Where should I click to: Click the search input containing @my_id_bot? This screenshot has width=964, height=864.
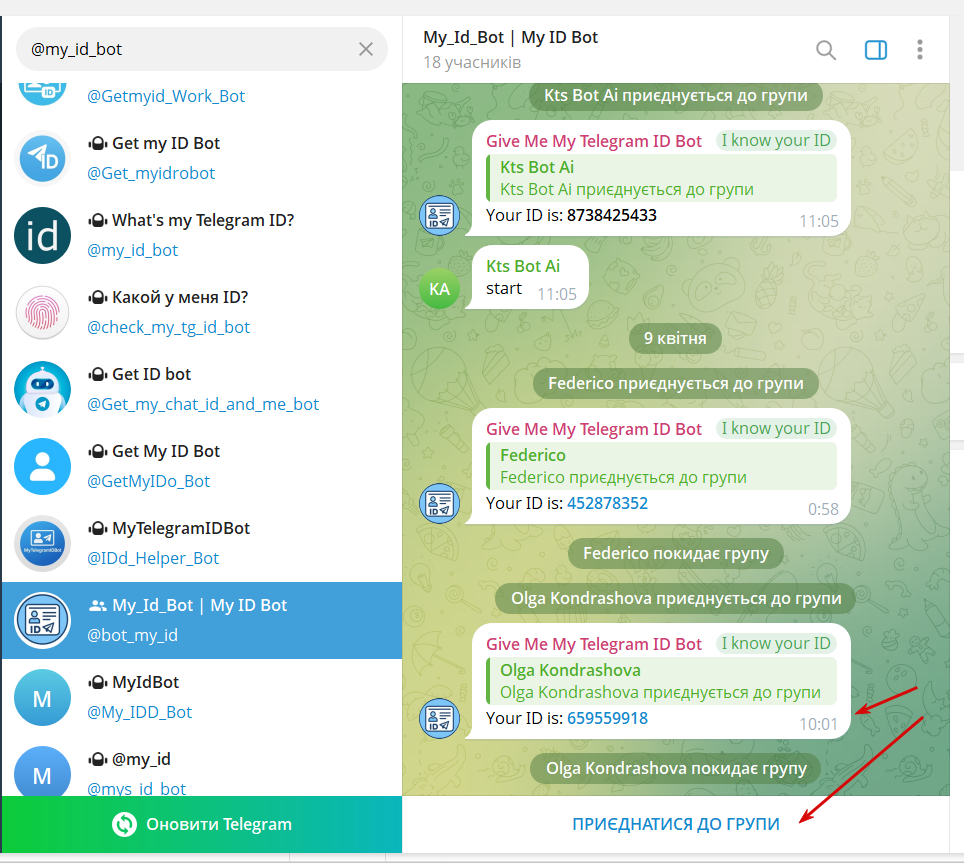pos(201,49)
